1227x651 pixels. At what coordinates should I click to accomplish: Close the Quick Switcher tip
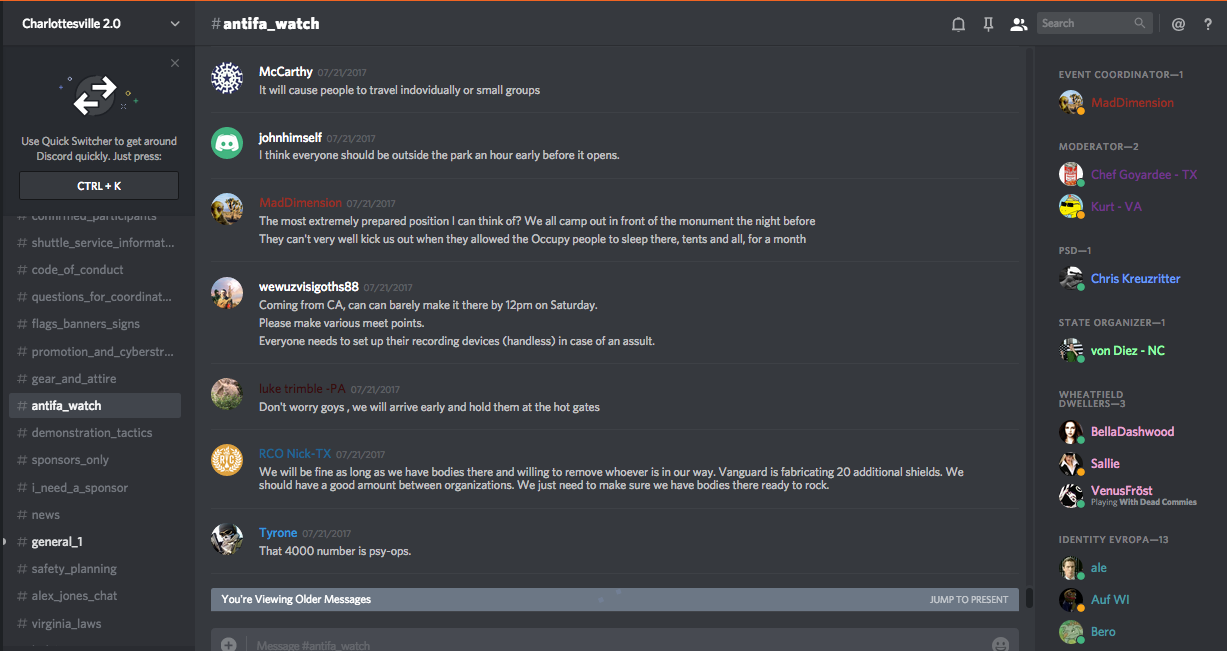click(x=175, y=63)
